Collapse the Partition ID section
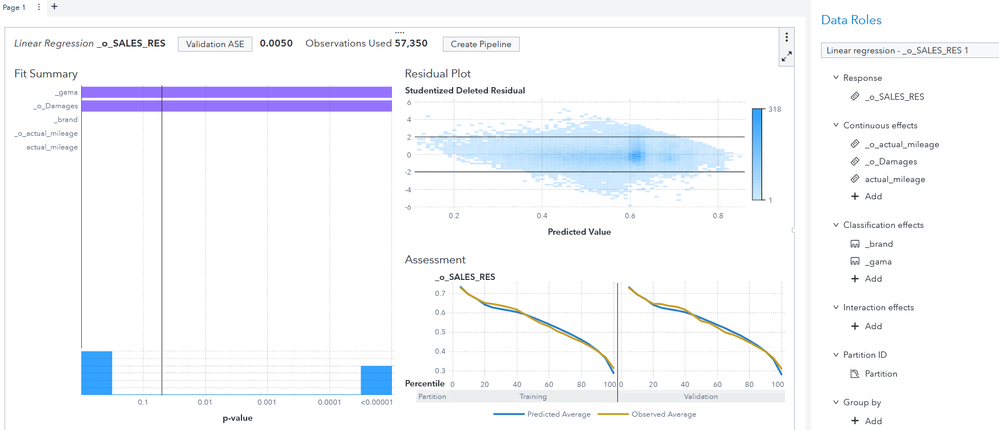999x430 pixels. (836, 355)
